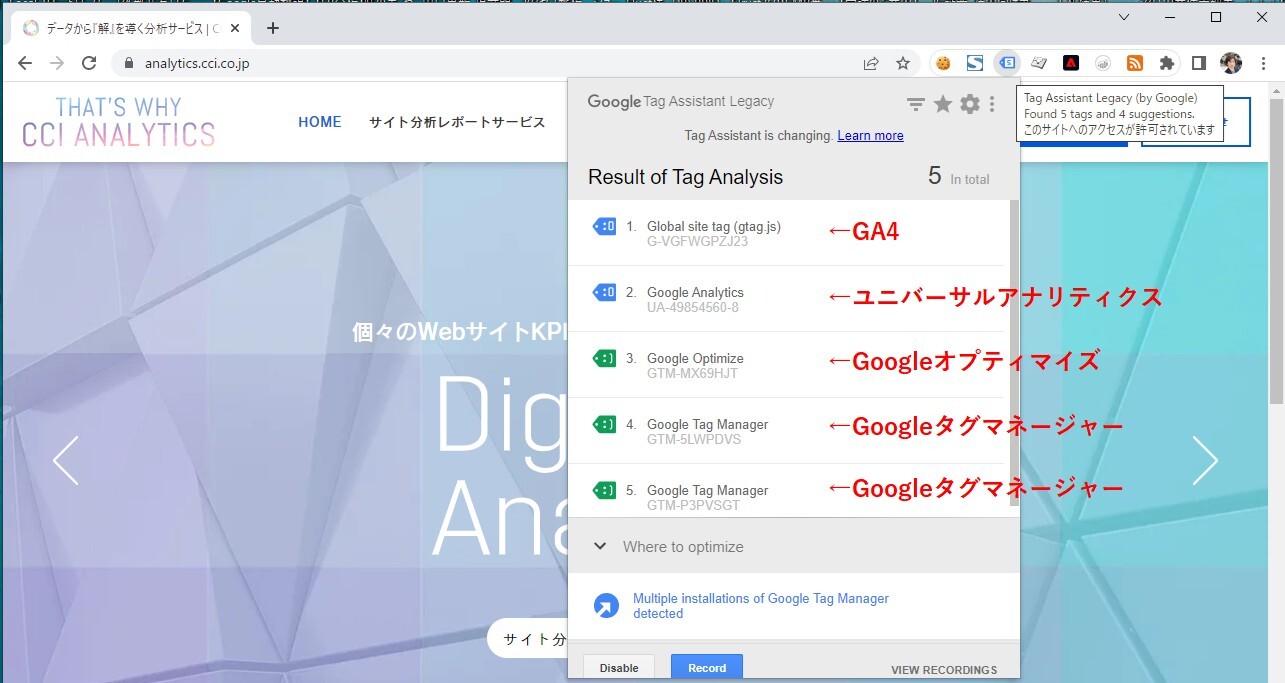Open Tag Assistant settings gear
This screenshot has height=683, width=1285.
click(970, 104)
